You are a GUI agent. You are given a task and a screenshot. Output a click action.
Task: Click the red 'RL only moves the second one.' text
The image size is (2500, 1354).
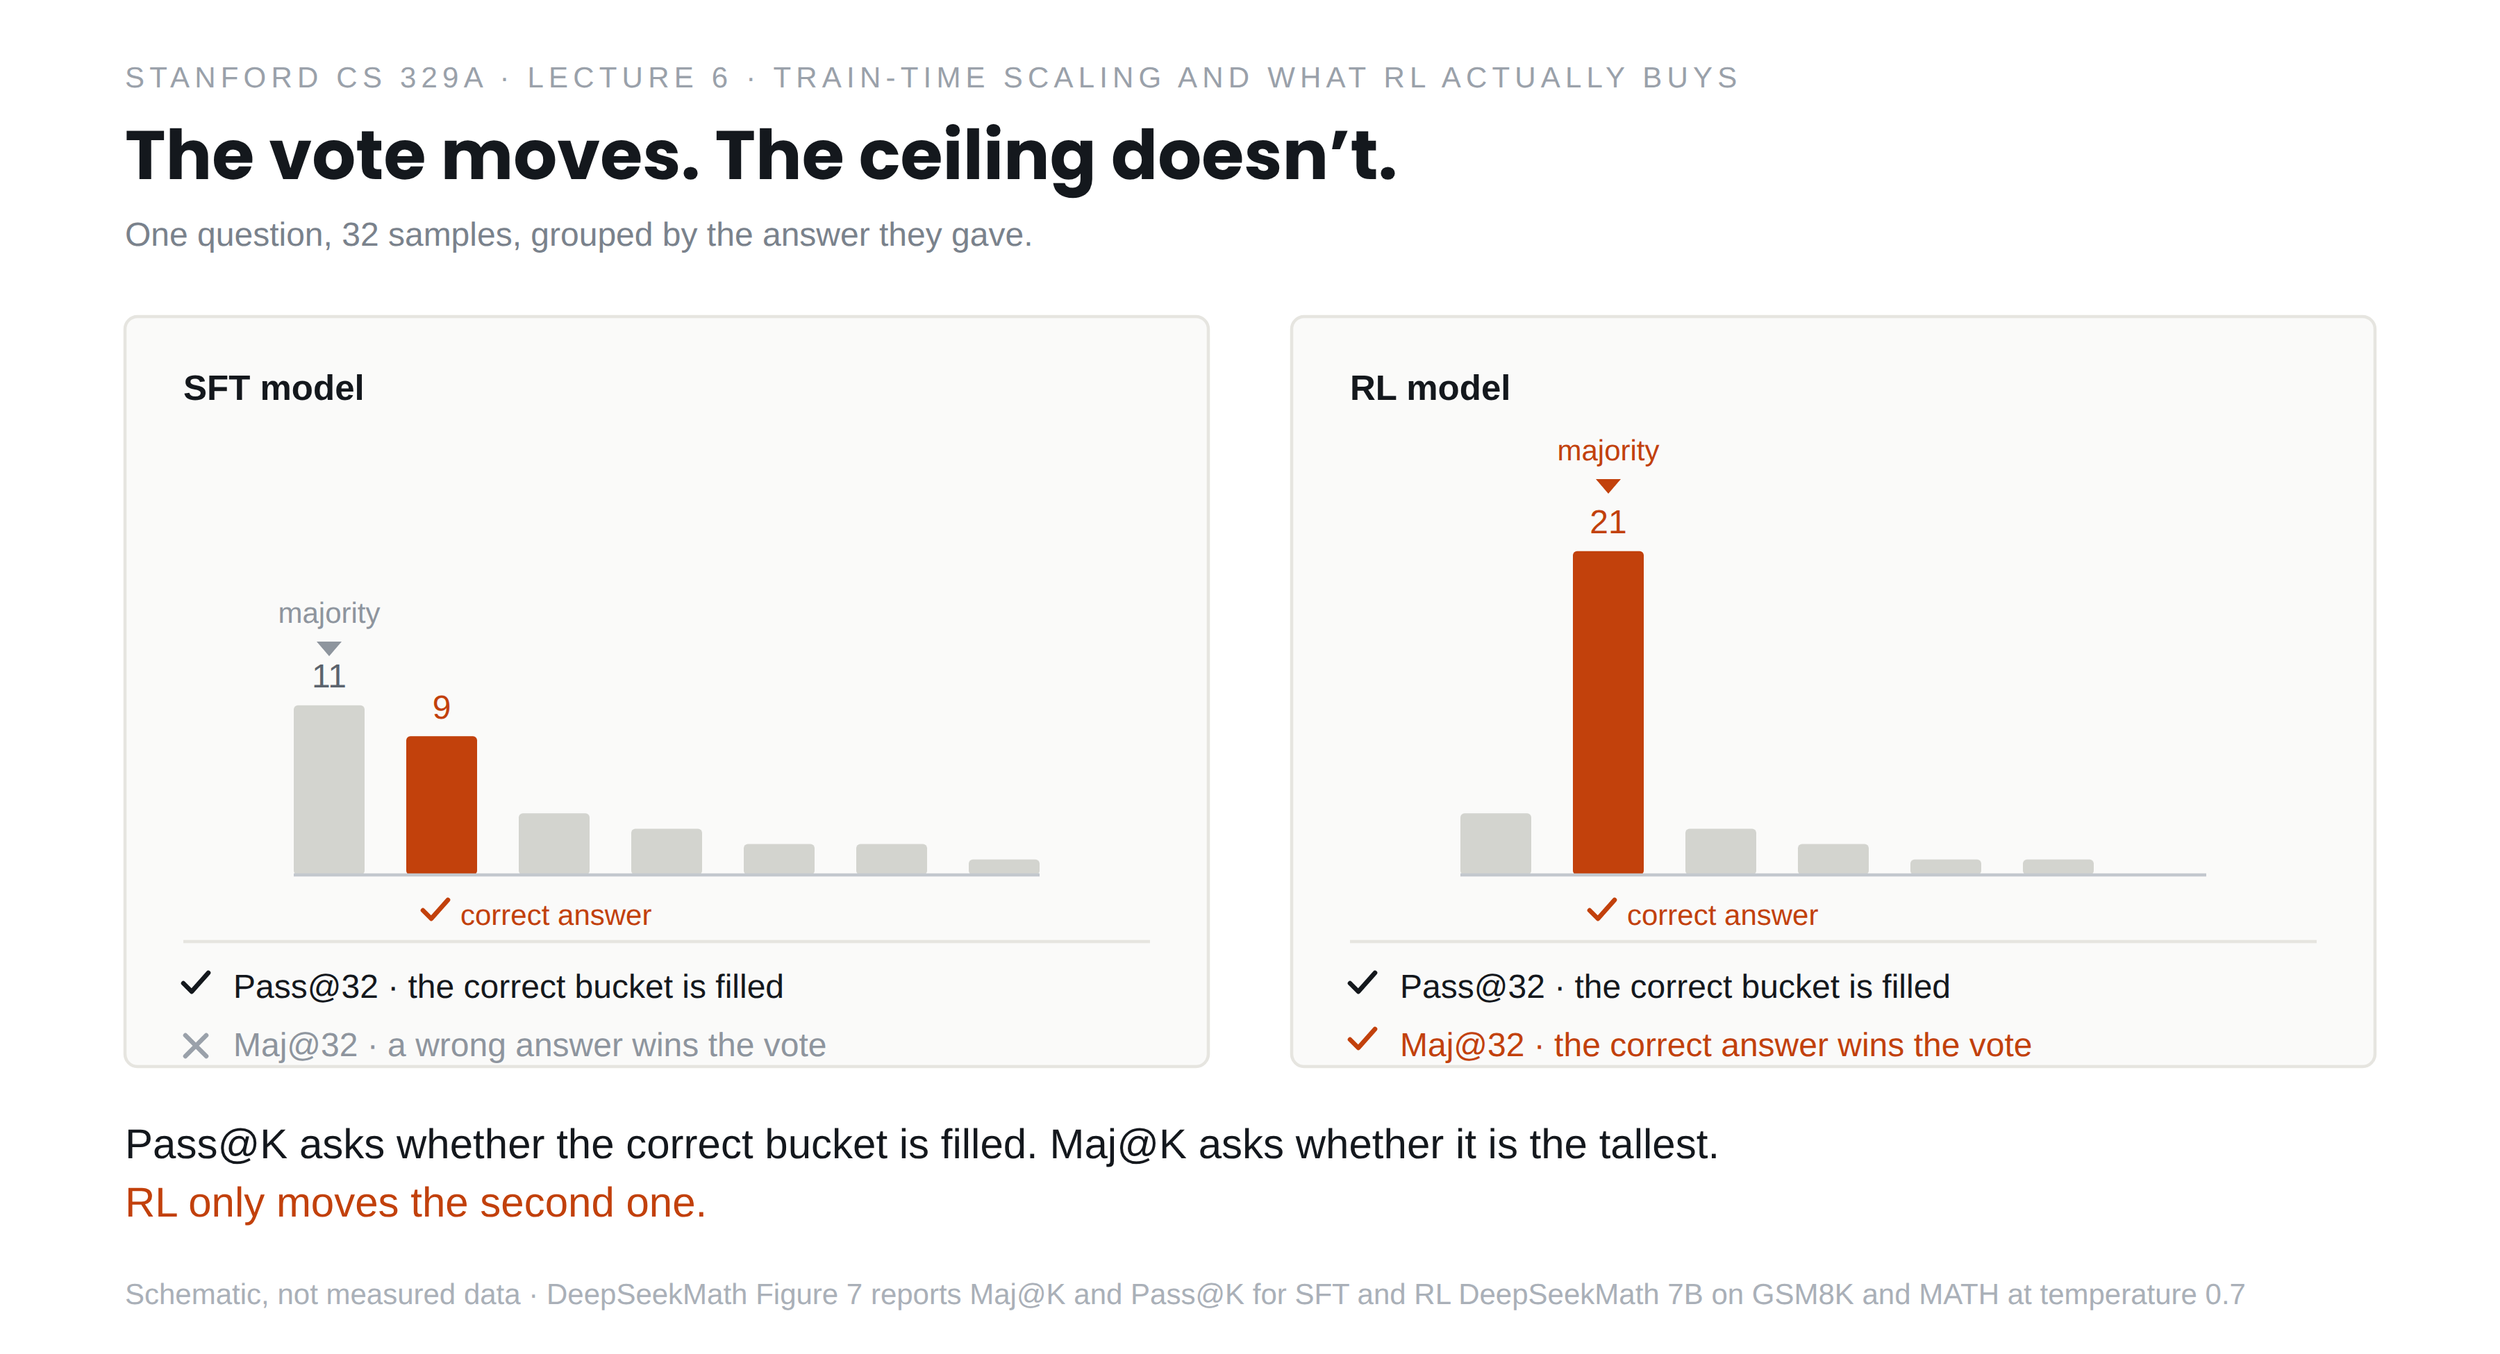415,1203
